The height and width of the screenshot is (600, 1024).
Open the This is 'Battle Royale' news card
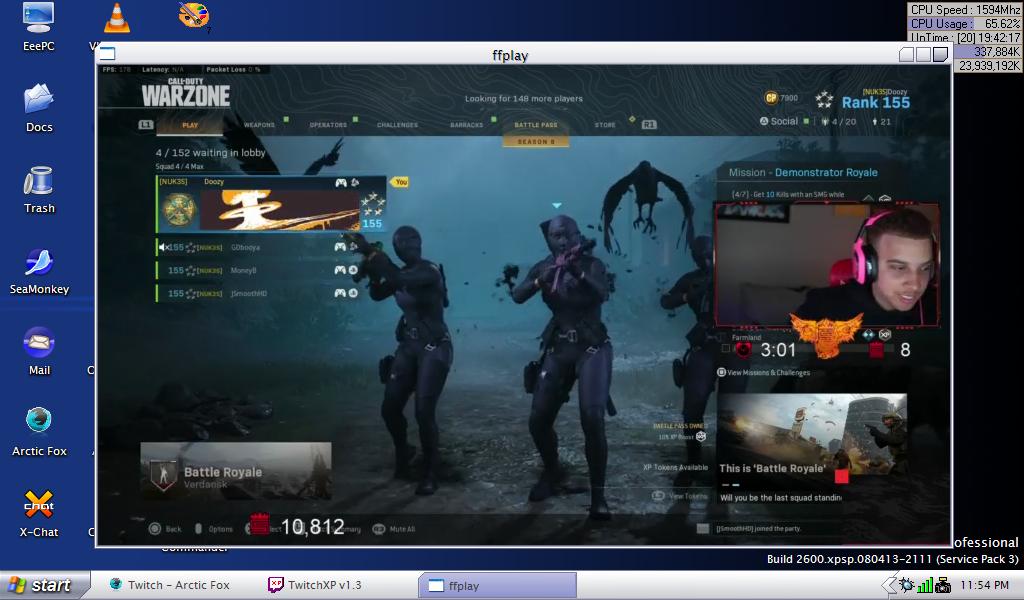812,449
